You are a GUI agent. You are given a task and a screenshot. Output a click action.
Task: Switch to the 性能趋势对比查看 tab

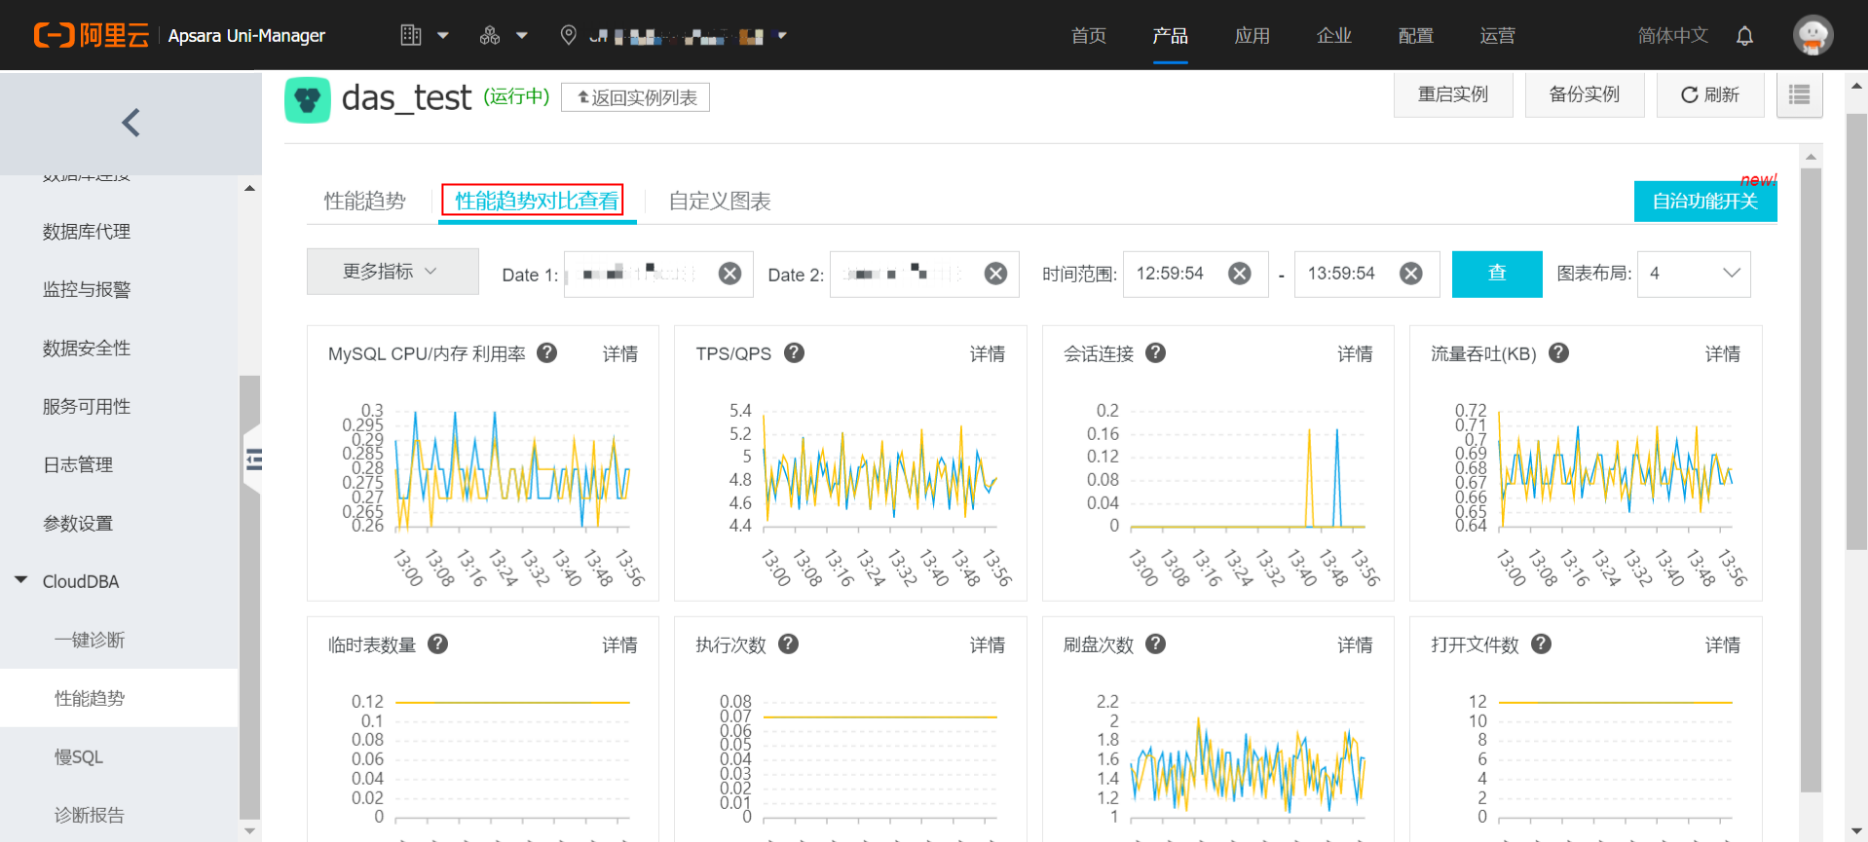(x=536, y=201)
